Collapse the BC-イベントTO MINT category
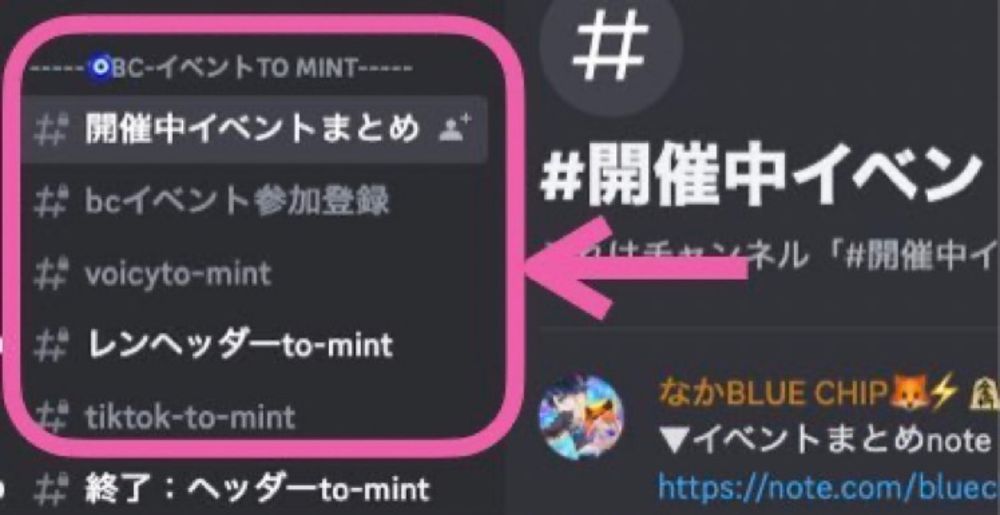Image resolution: width=1000 pixels, height=515 pixels. click(221, 68)
